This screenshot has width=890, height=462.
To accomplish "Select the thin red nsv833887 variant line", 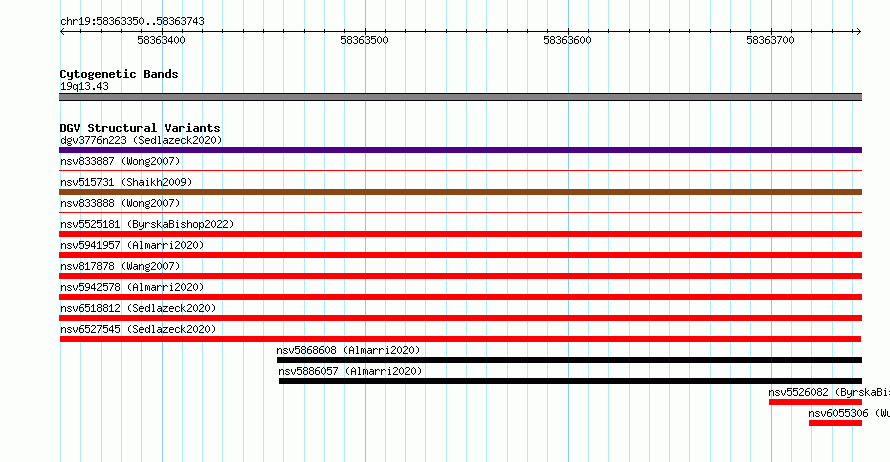I will pos(460,170).
